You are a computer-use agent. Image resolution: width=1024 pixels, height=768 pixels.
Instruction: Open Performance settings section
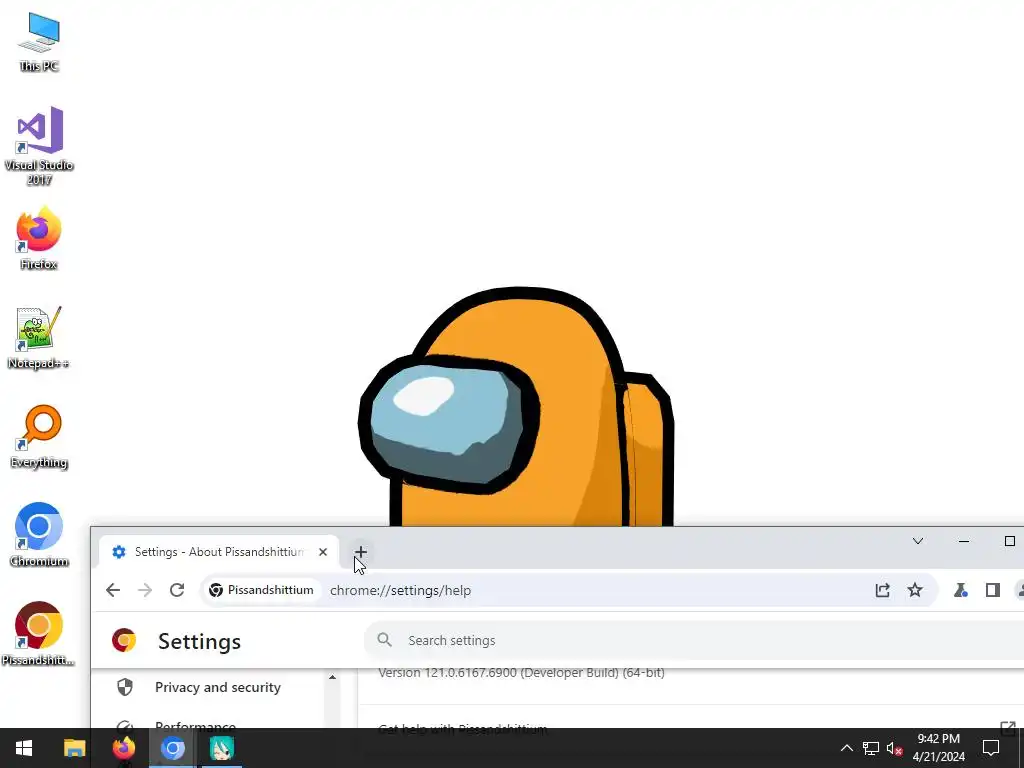click(x=195, y=724)
